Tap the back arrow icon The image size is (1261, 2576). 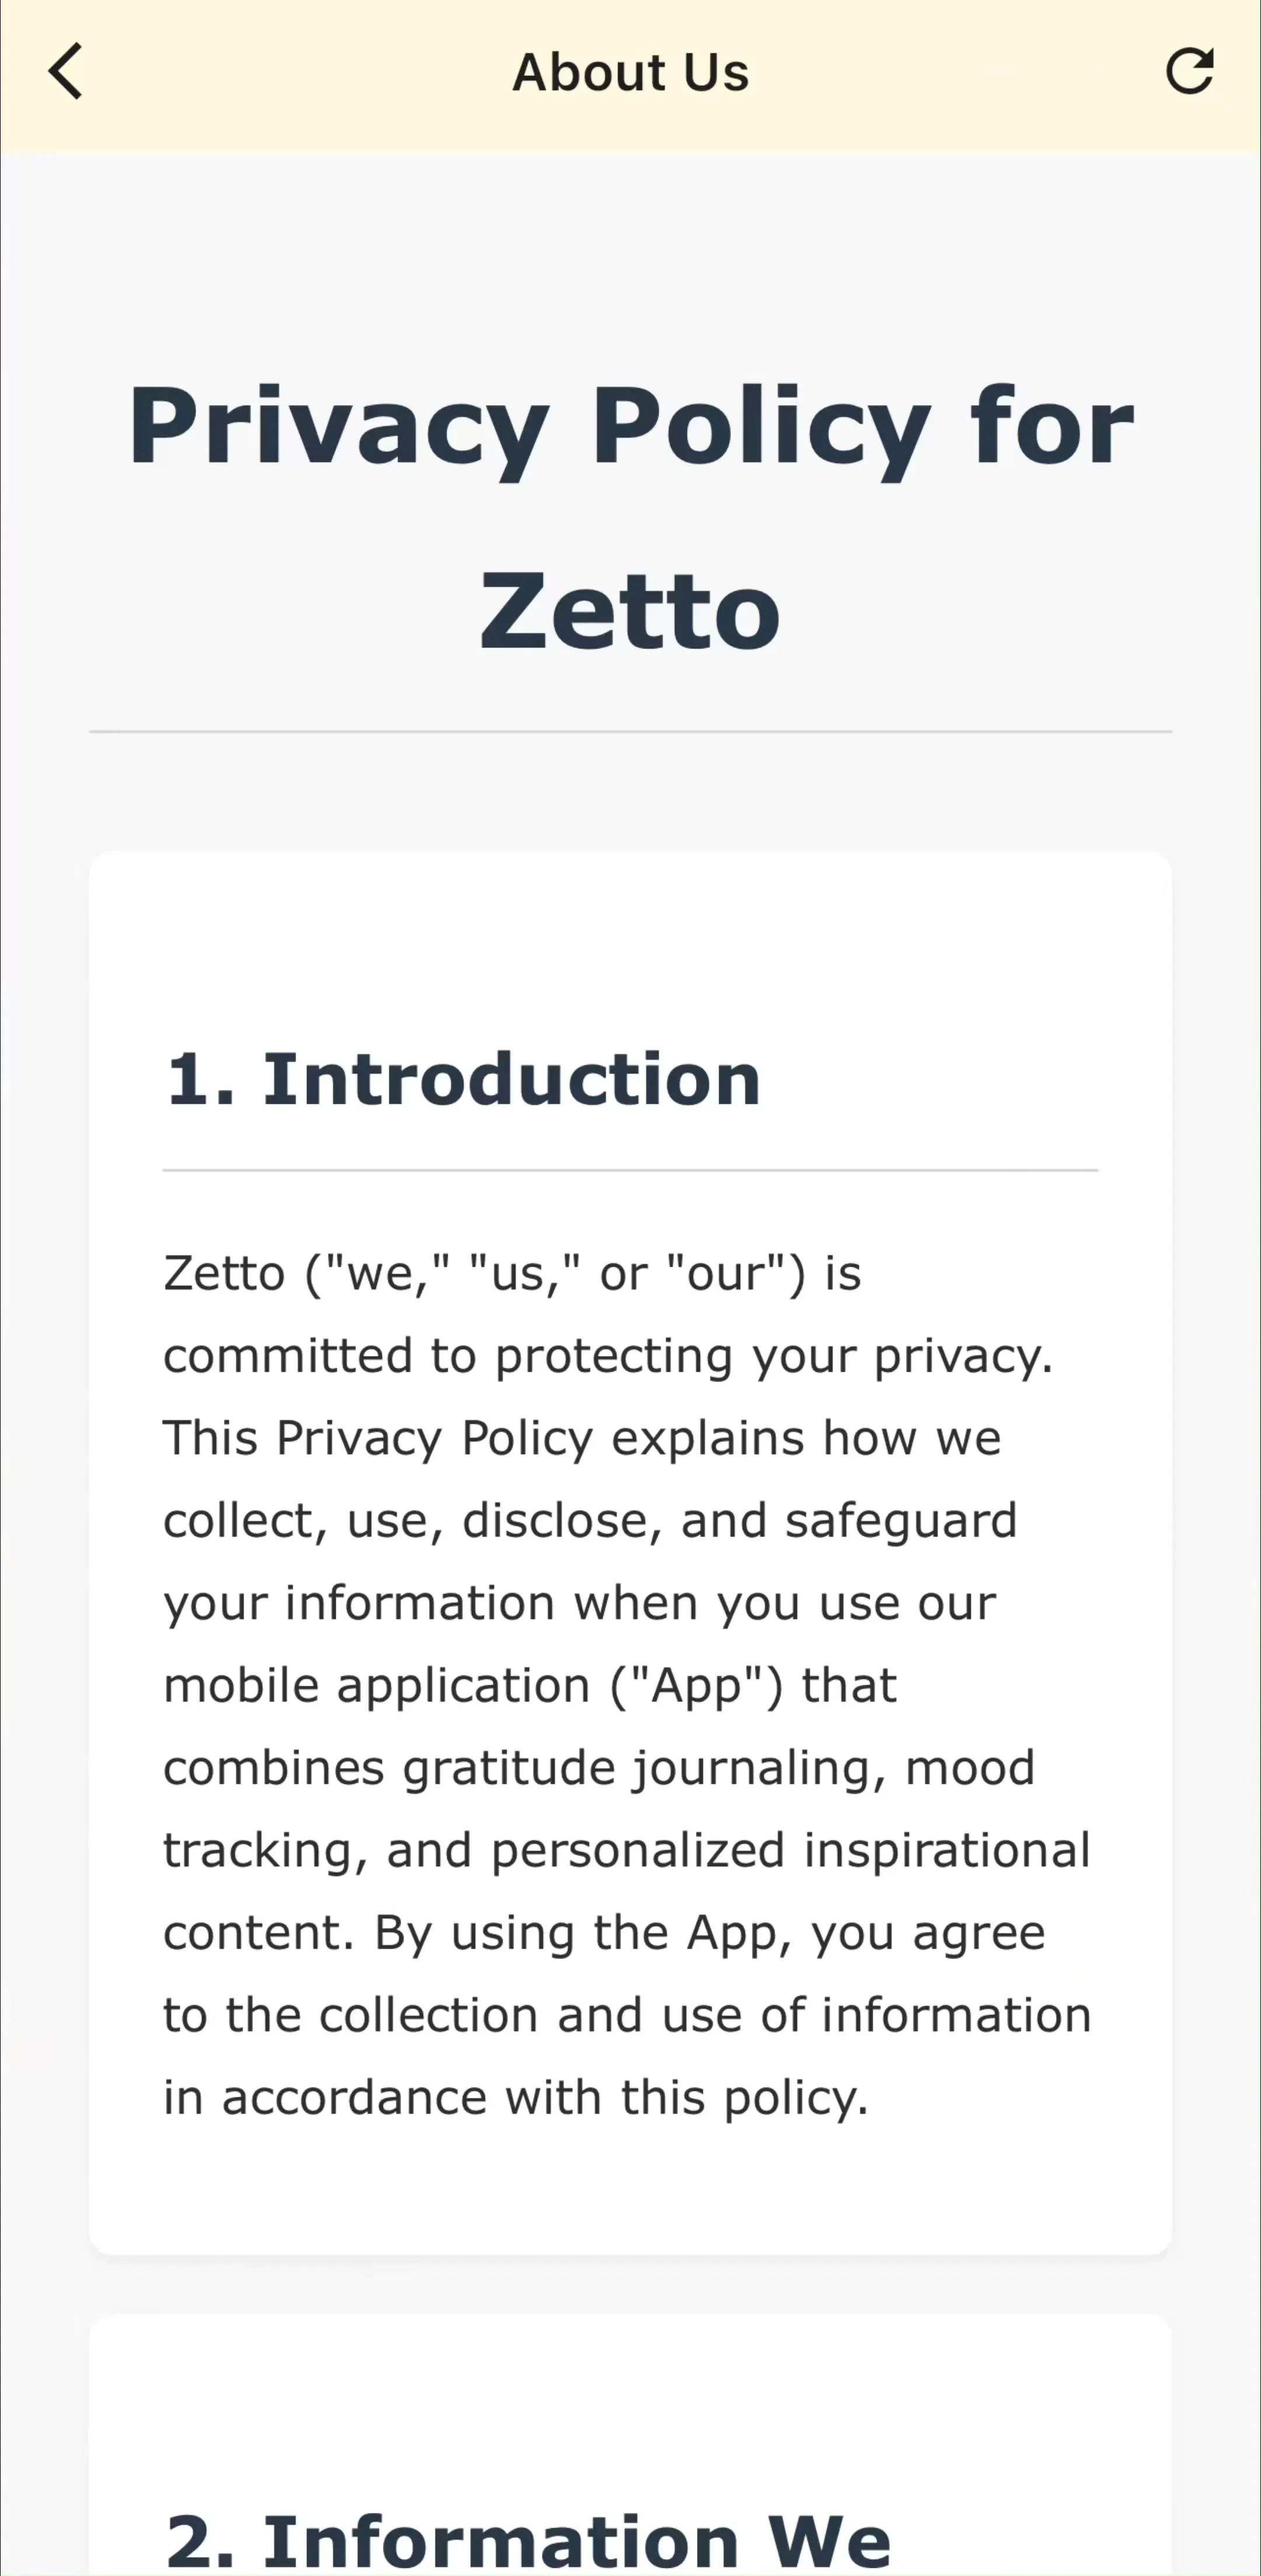tap(66, 72)
